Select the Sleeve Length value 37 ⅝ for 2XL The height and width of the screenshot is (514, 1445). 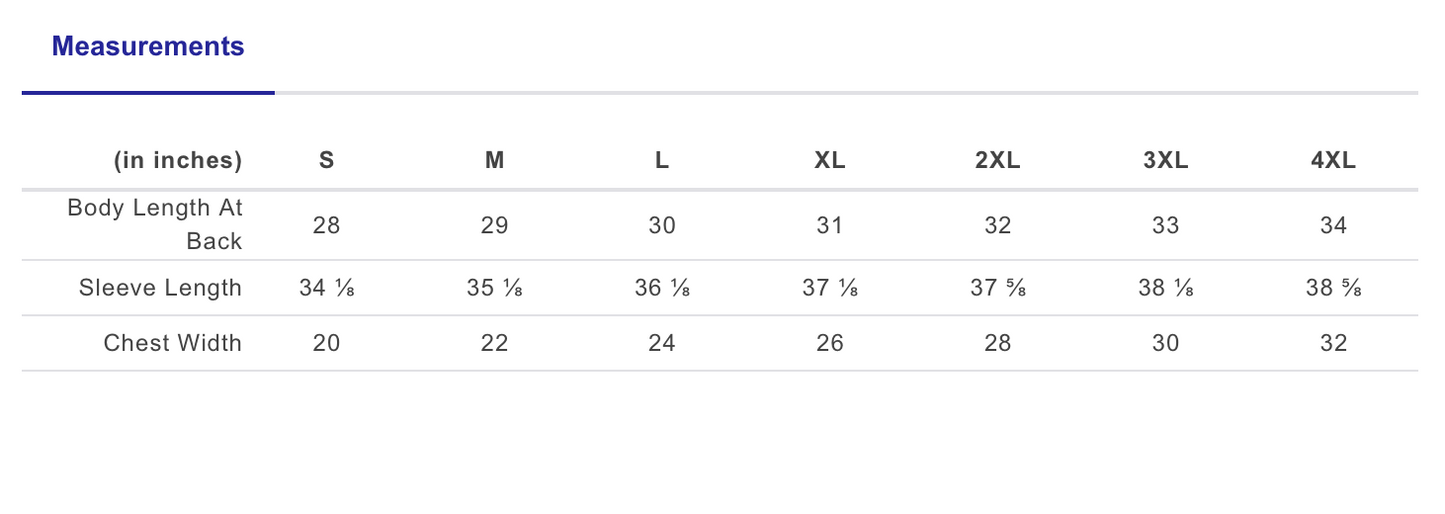click(x=998, y=288)
